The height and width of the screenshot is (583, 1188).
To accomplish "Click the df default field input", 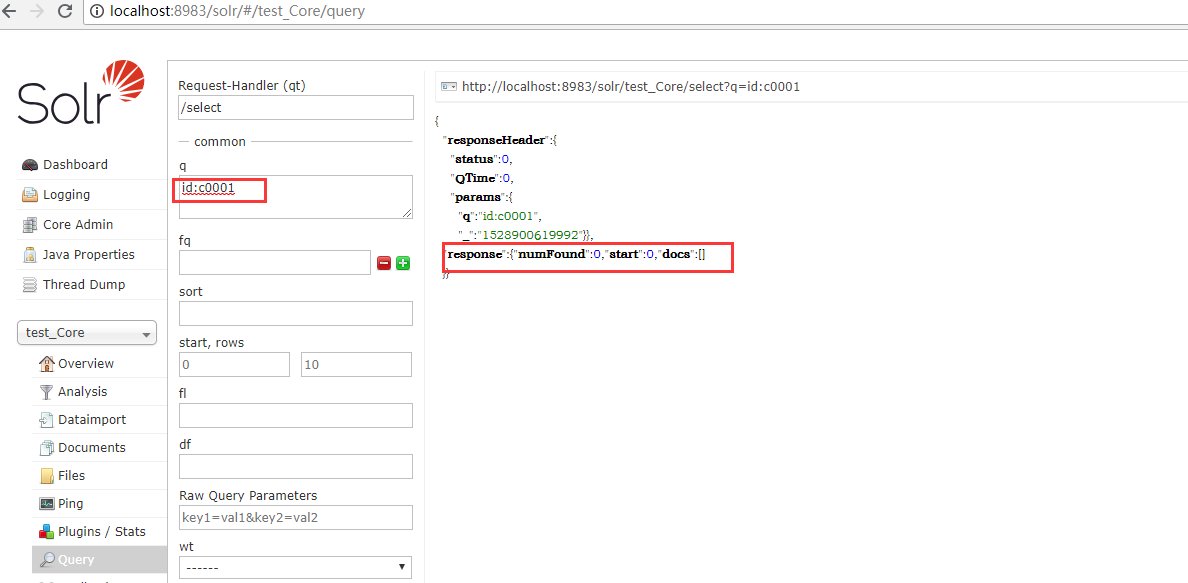I will pyautogui.click(x=295, y=466).
